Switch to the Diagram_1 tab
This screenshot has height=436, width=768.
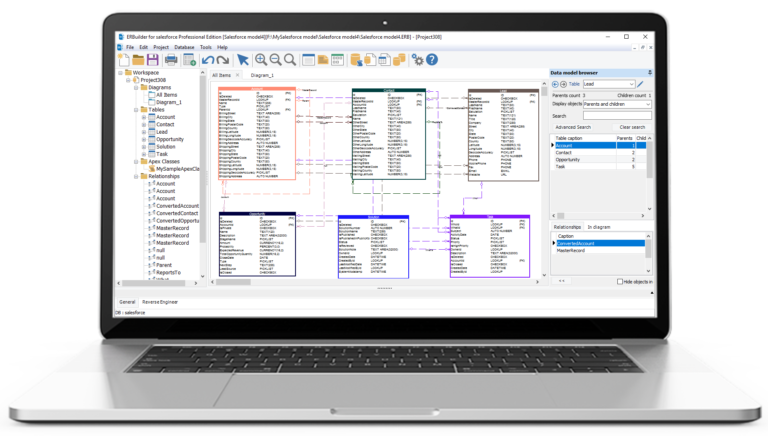pyautogui.click(x=262, y=75)
